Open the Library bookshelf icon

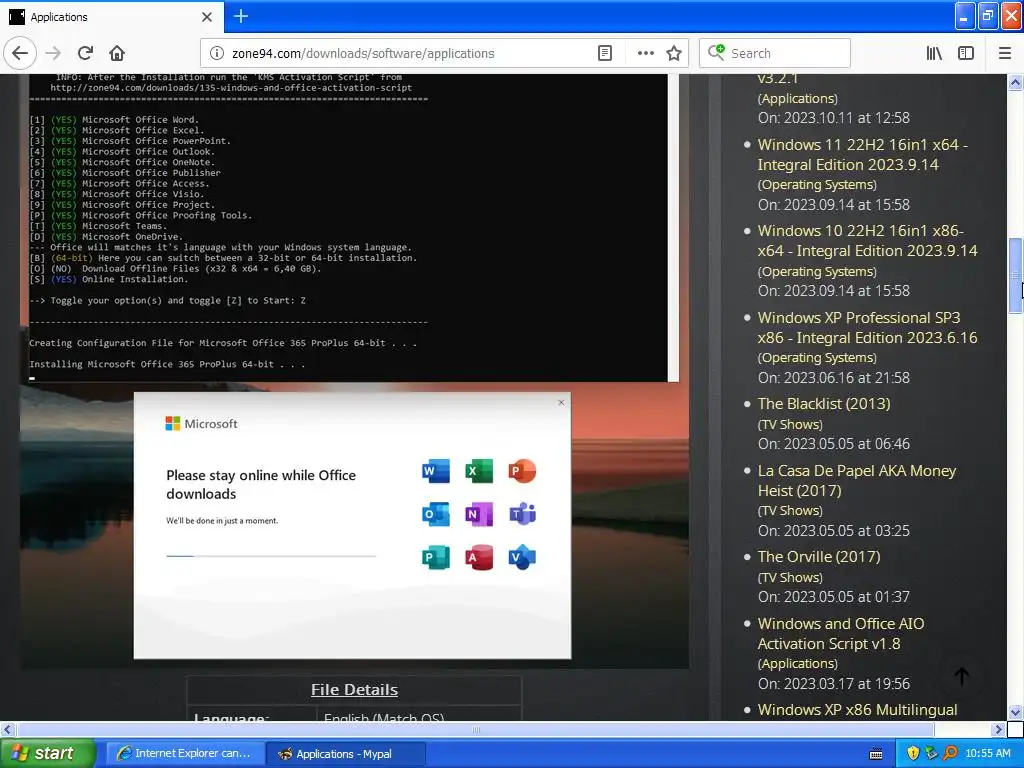[x=934, y=53]
